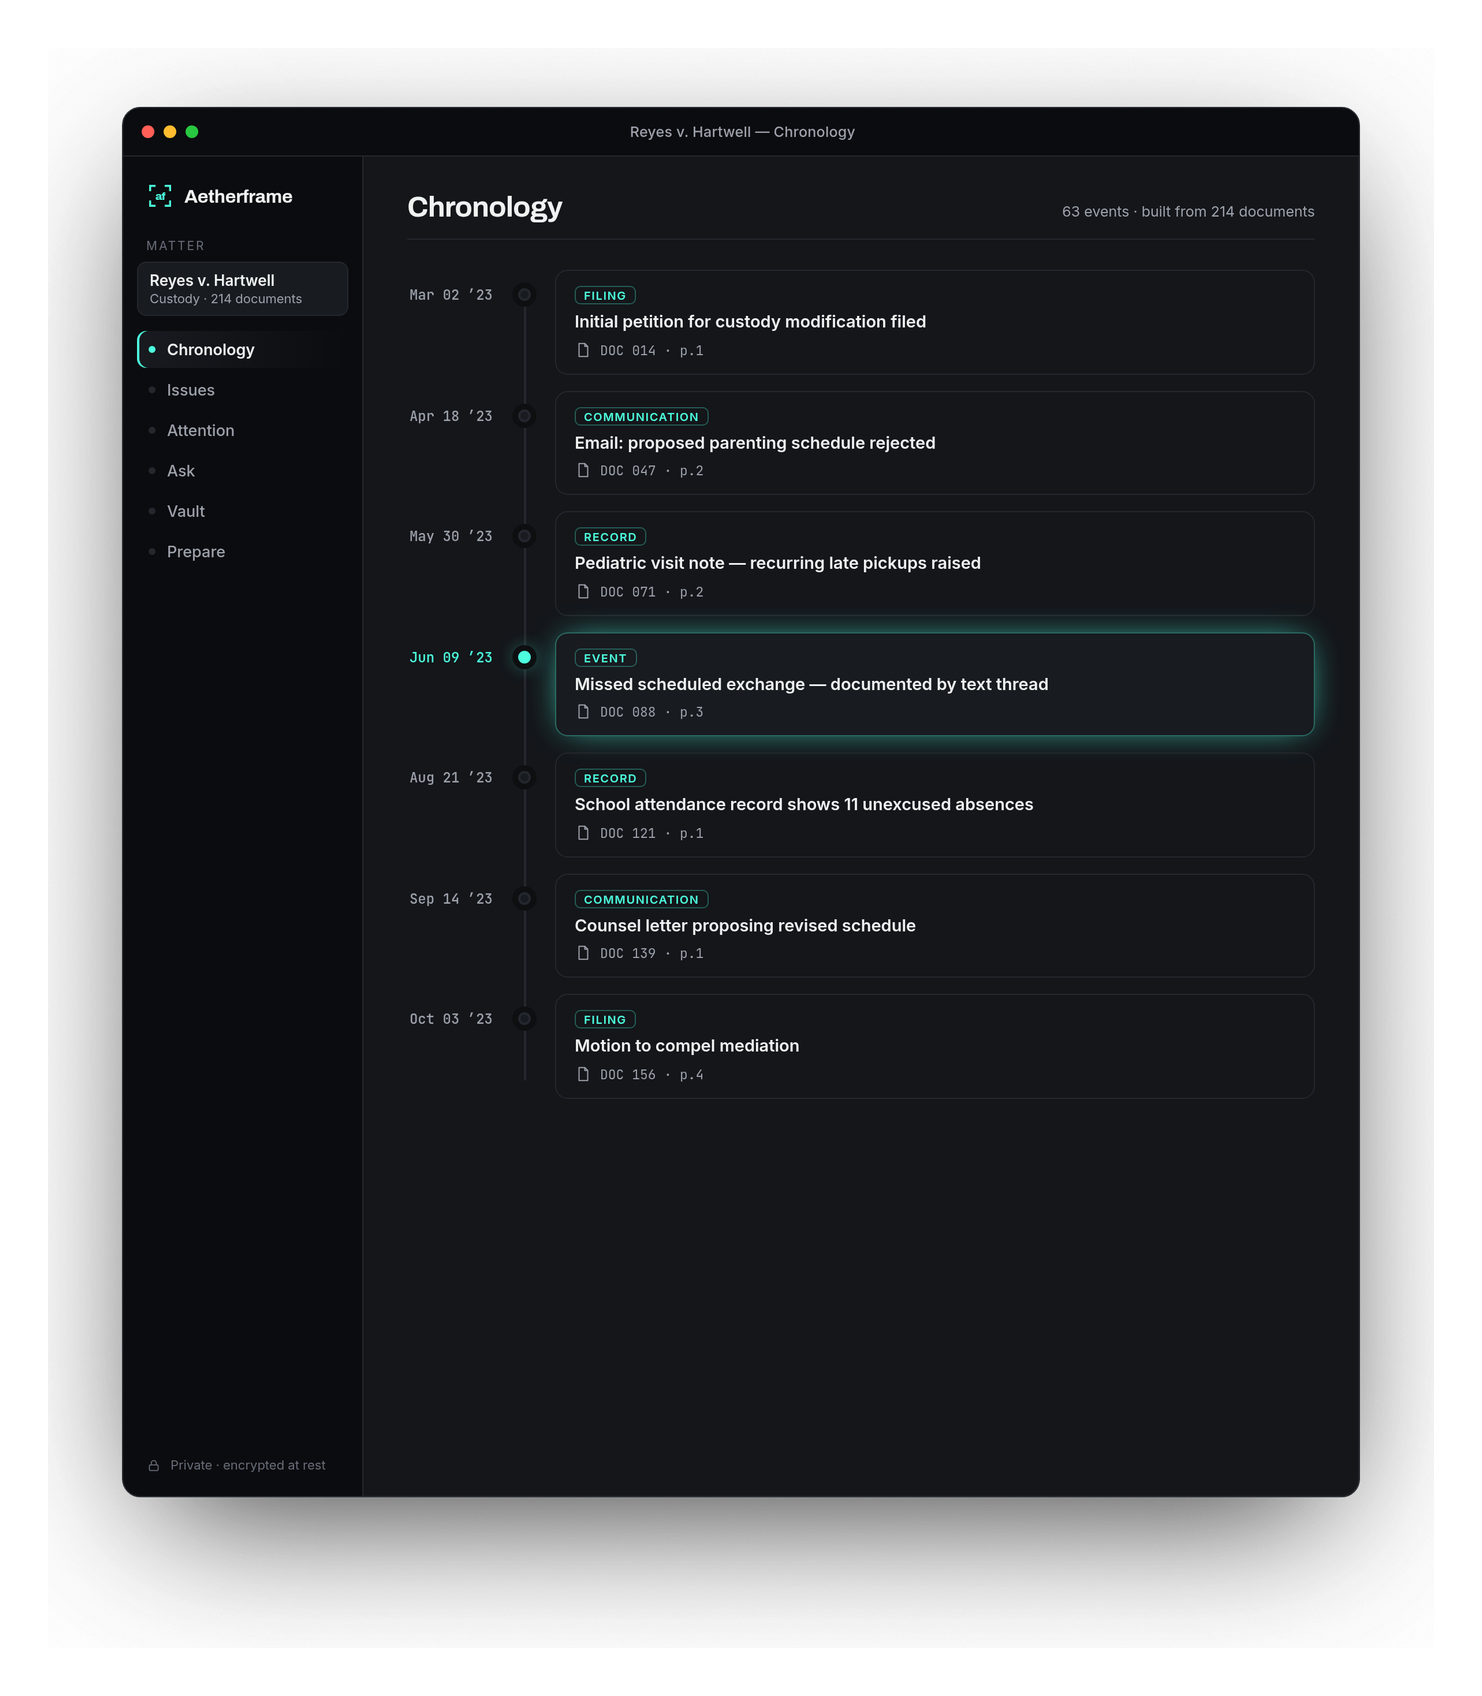Click the FILING tag on custody petition
This screenshot has width=1482, height=1696.
point(605,295)
